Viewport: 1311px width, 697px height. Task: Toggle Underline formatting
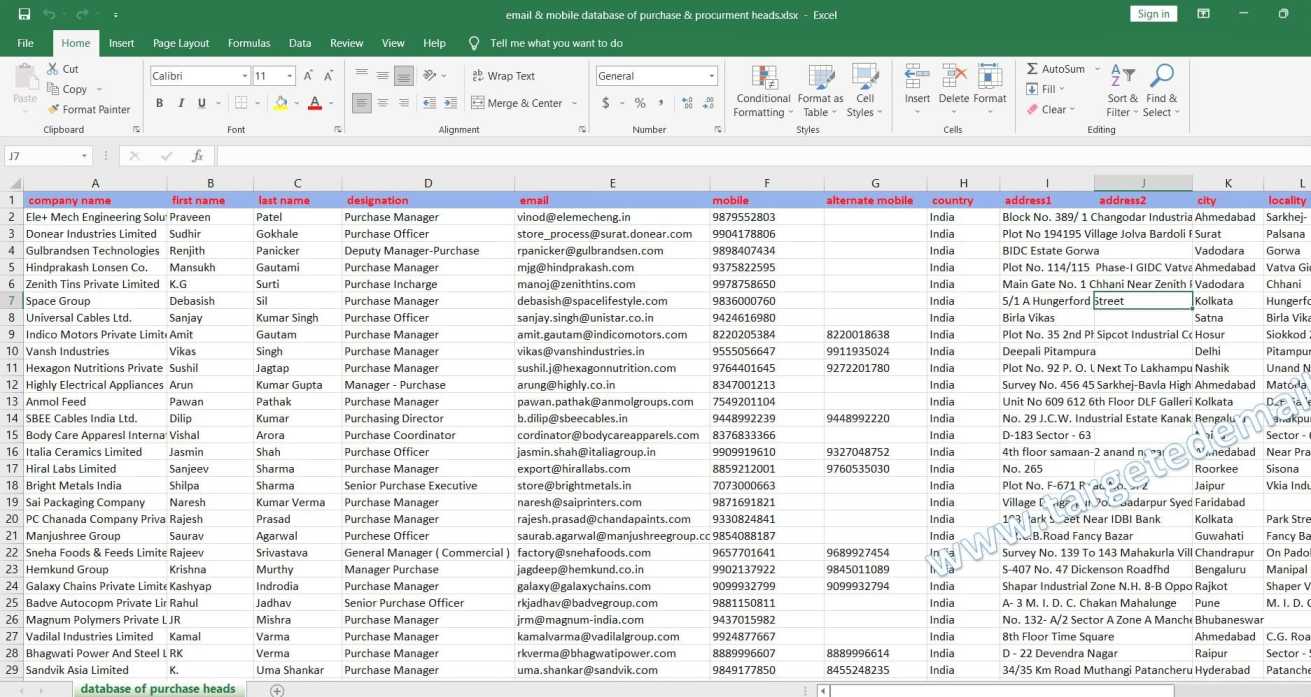click(x=202, y=103)
